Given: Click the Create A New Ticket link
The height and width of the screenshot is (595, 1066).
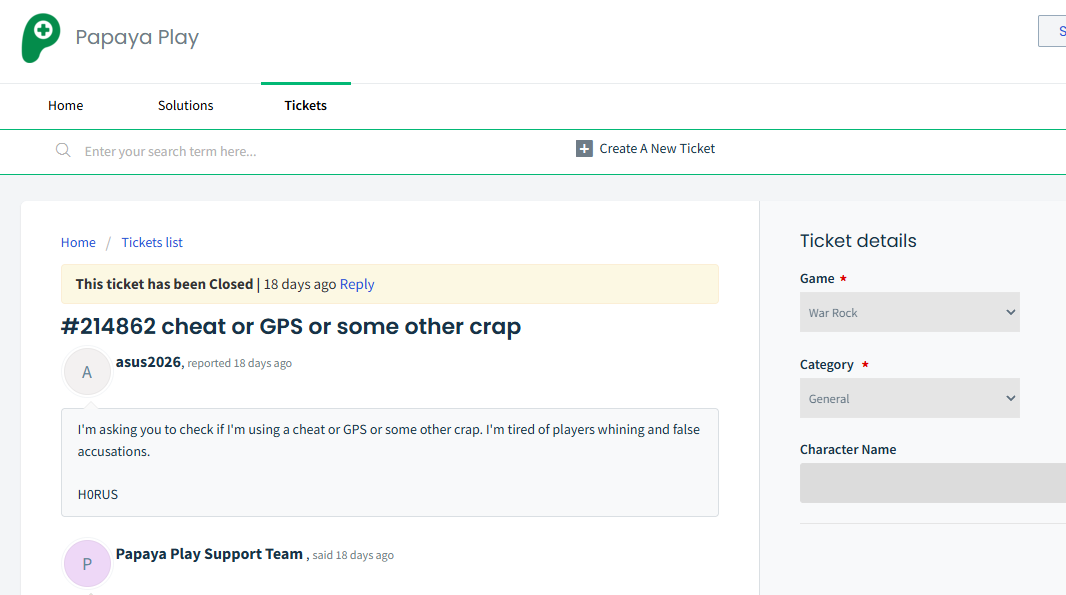Looking at the screenshot, I should [657, 148].
